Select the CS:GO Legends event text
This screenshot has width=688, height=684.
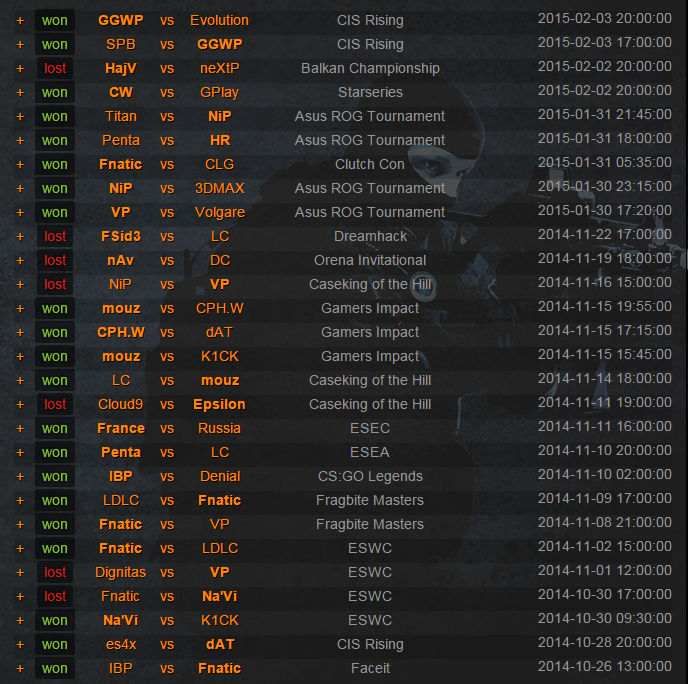pos(370,477)
